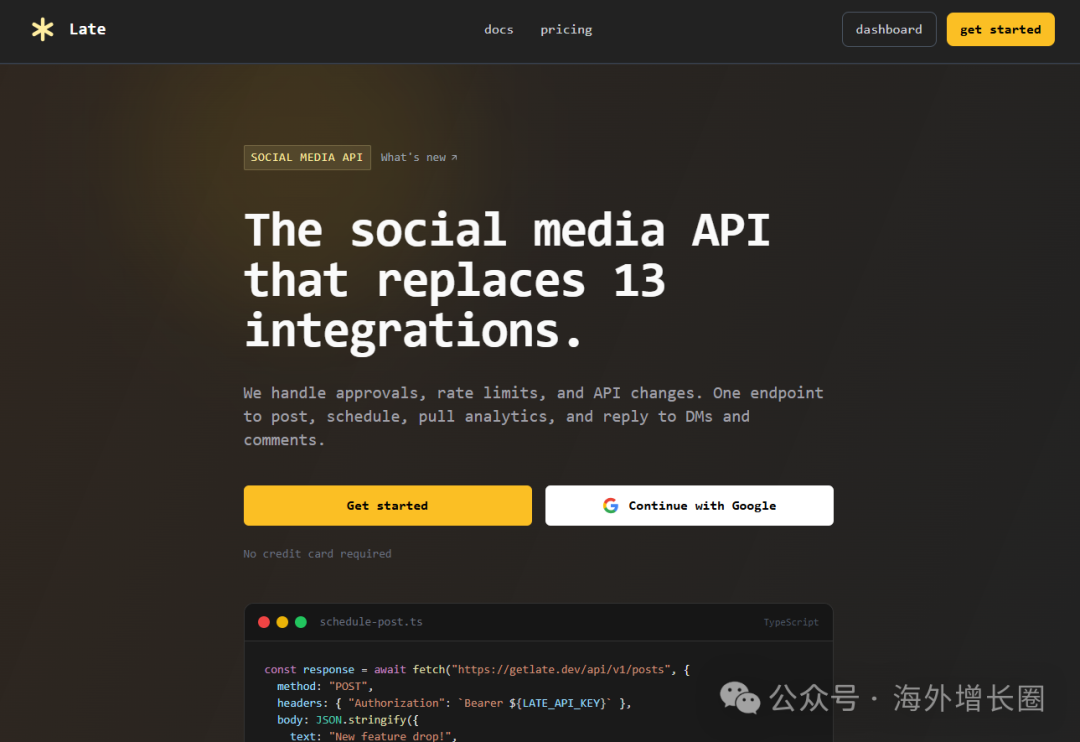This screenshot has width=1080, height=742.
Task: Click the TypeScript language label
Action: coord(791,622)
